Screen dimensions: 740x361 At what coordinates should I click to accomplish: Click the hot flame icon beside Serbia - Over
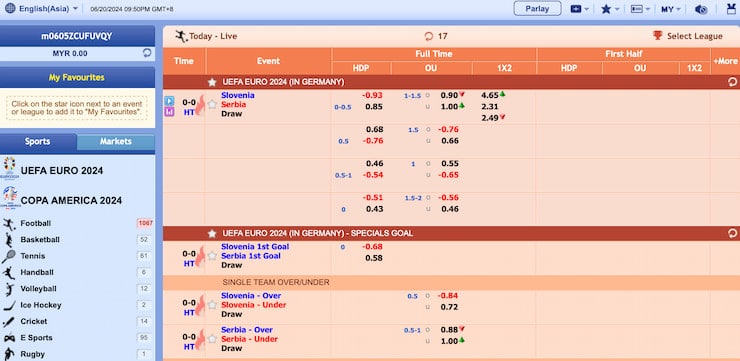tap(200, 339)
